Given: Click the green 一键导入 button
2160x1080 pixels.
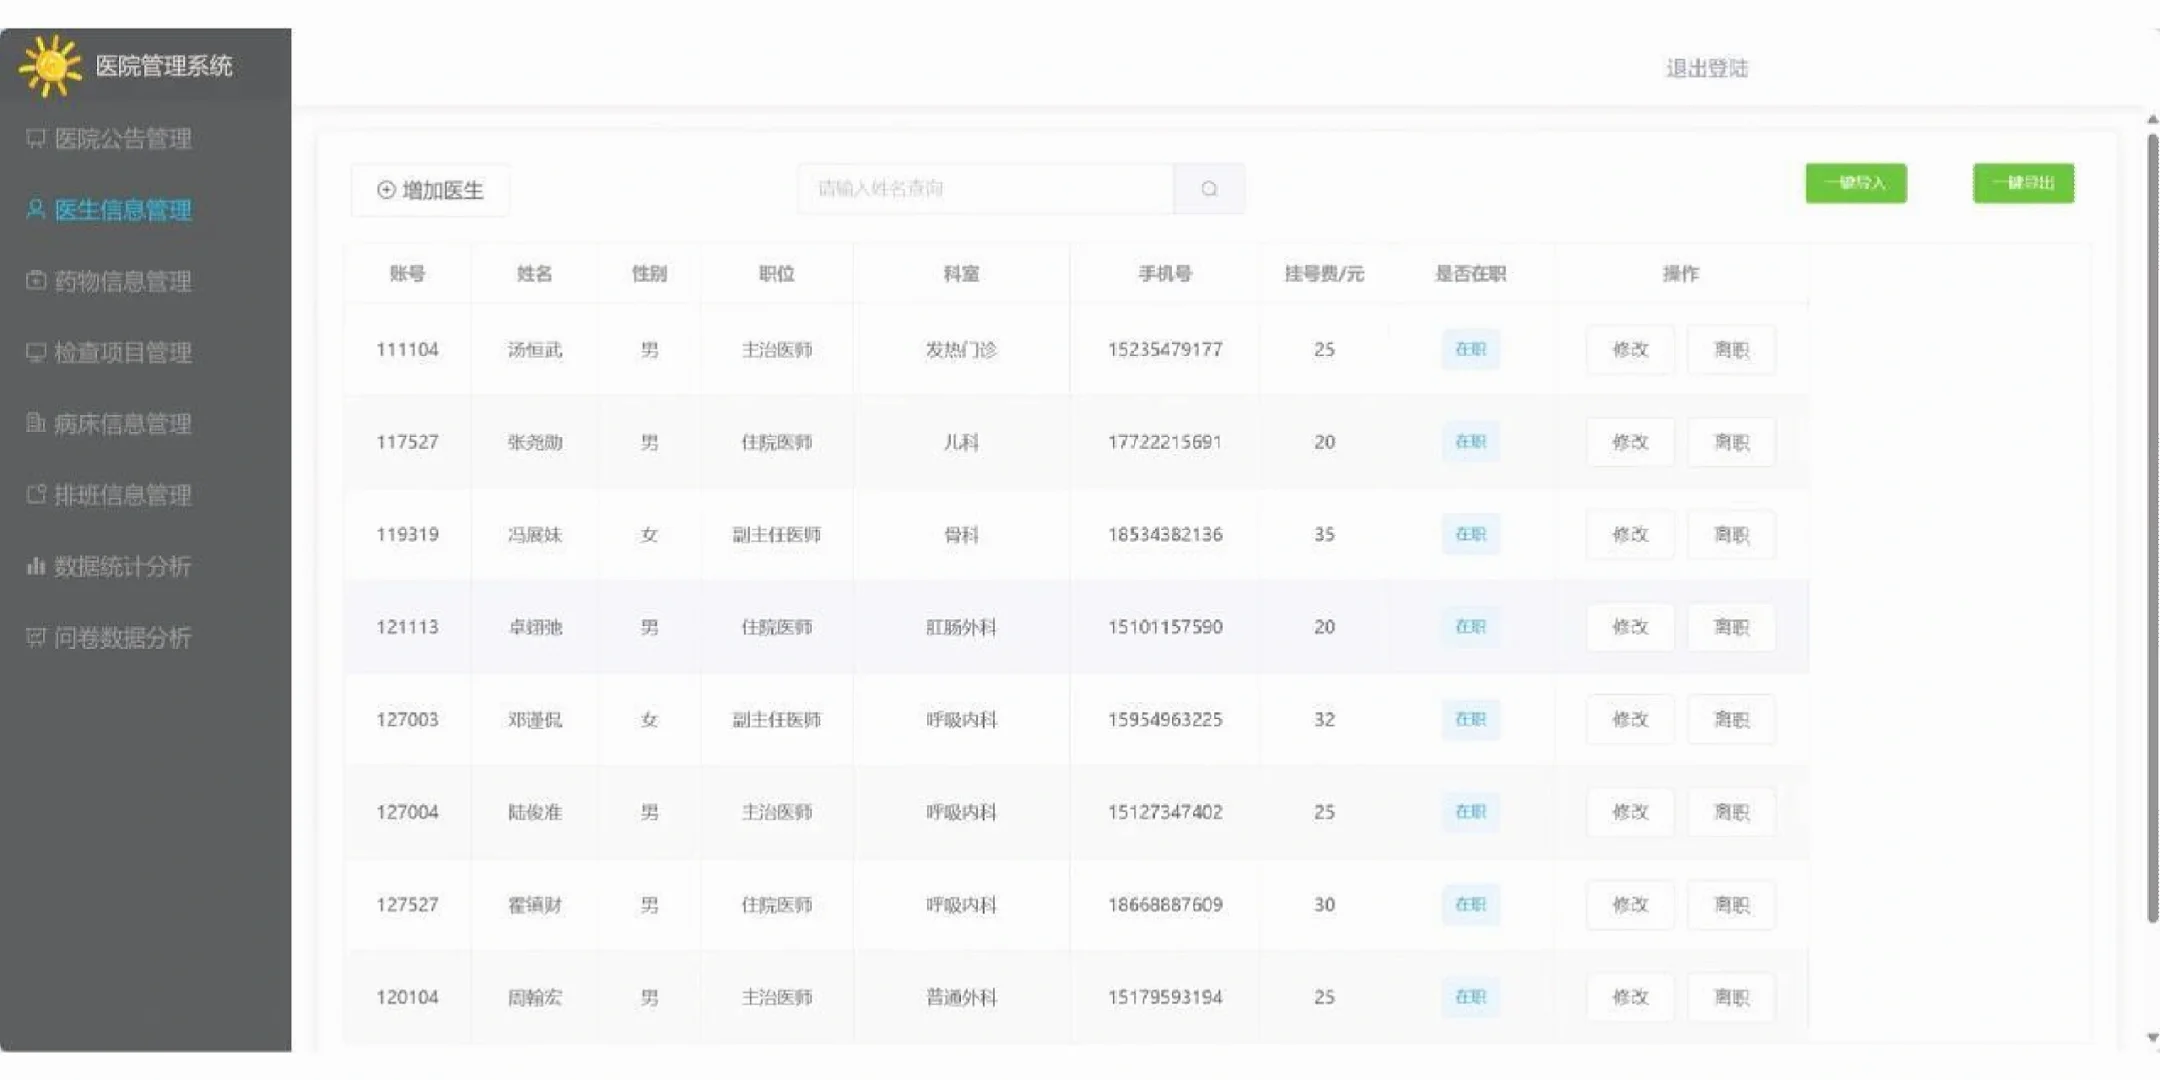Looking at the screenshot, I should [x=1855, y=183].
